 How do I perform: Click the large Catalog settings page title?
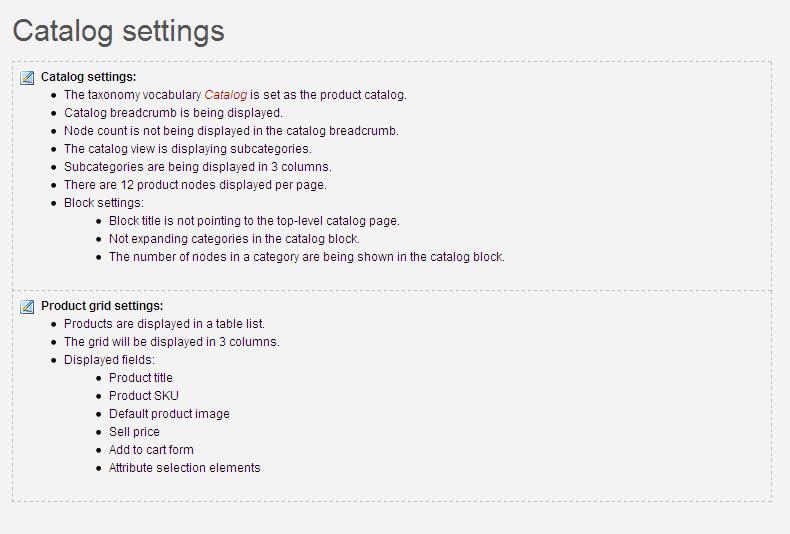(118, 31)
